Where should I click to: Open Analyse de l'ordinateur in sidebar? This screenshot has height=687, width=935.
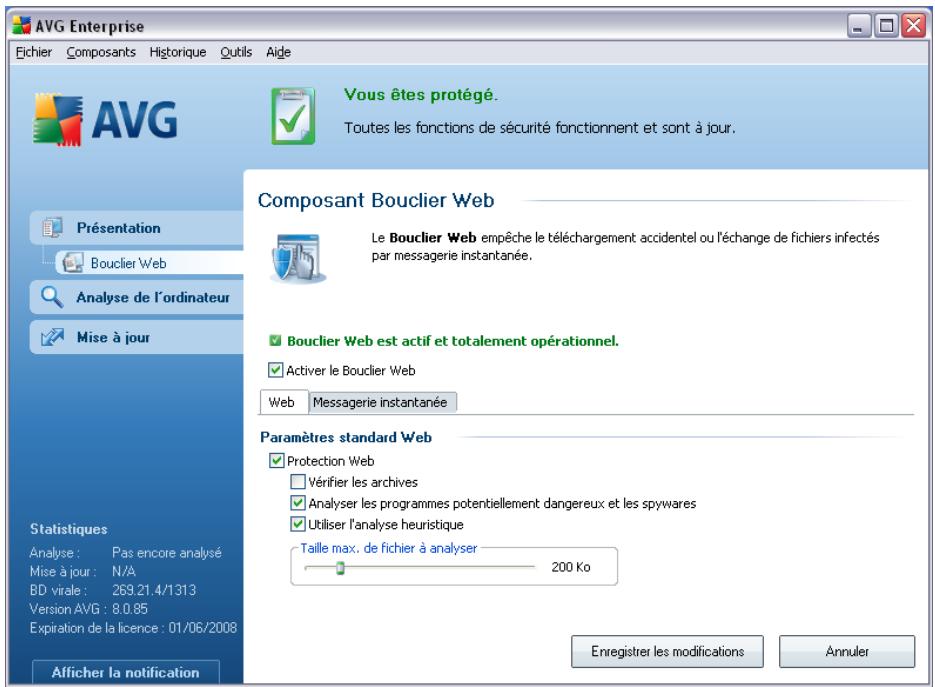tap(137, 297)
